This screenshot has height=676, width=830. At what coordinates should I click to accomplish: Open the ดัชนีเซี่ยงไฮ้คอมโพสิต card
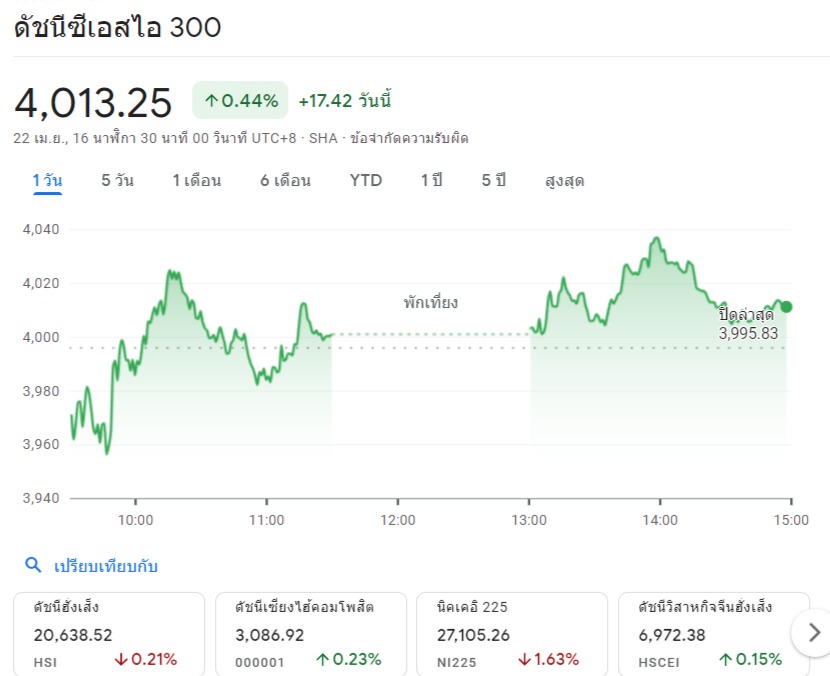coord(310,632)
